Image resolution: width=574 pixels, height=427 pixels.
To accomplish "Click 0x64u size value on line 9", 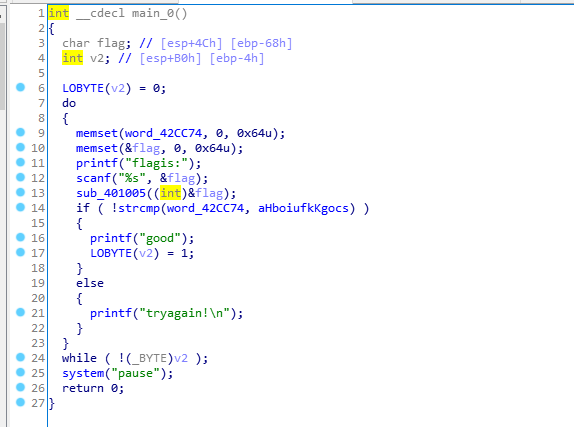I will pyautogui.click(x=254, y=133).
